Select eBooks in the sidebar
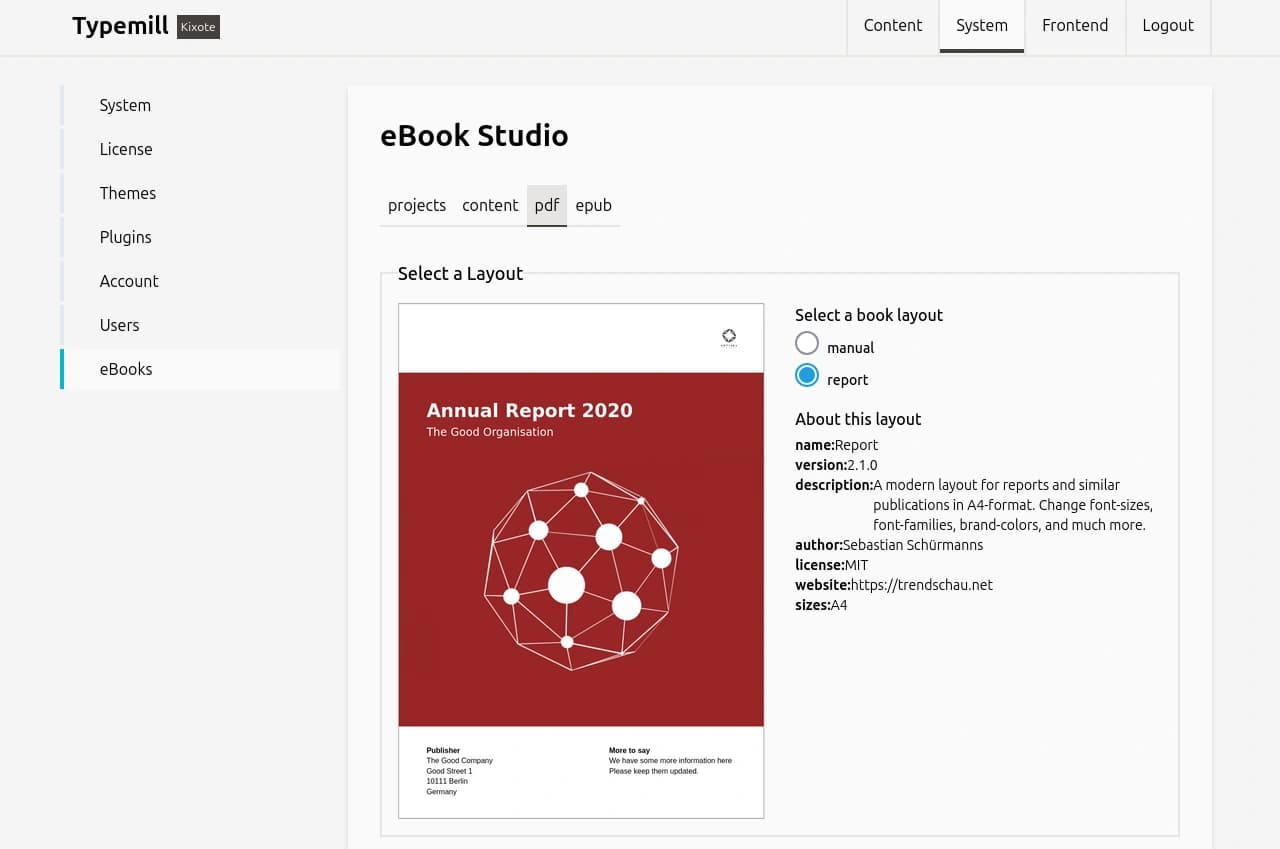This screenshot has width=1280, height=849. point(126,369)
